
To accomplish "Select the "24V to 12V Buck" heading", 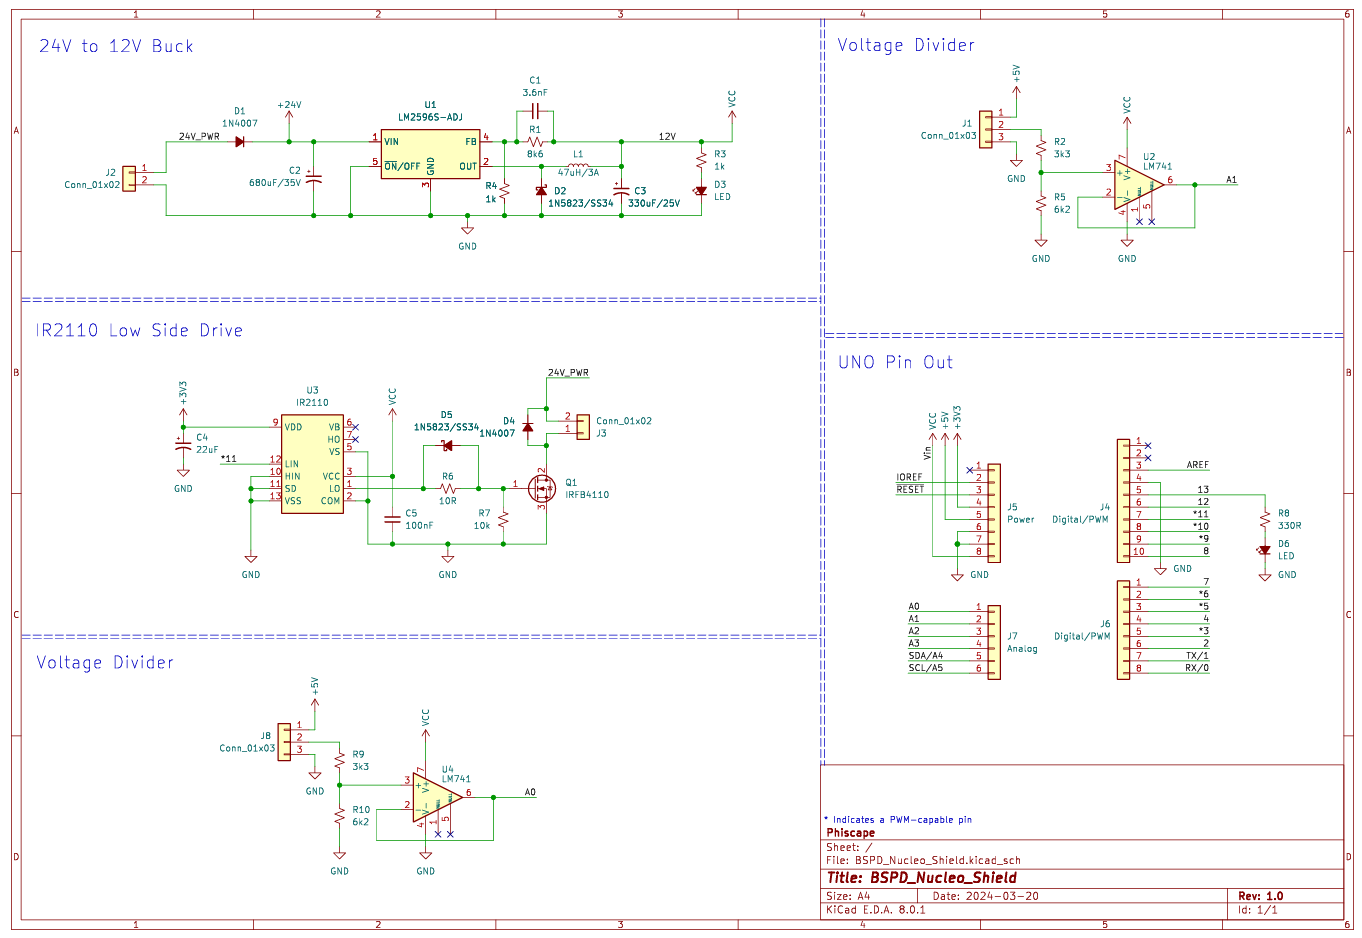I will 116,46.
